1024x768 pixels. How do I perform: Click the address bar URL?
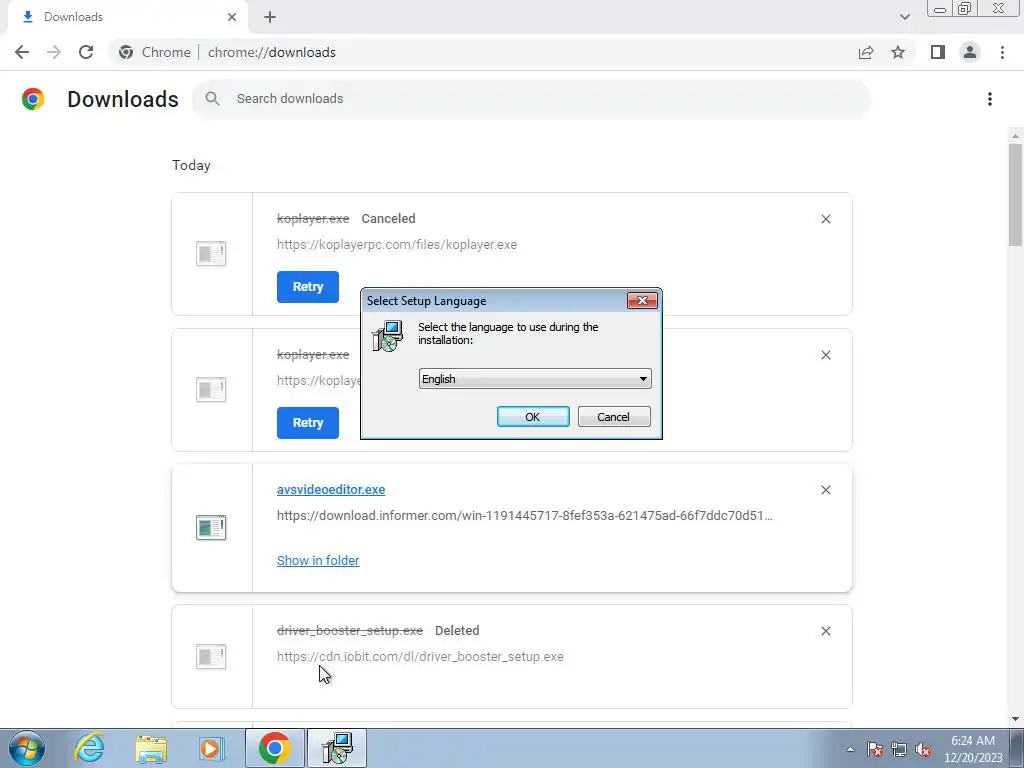pos(272,52)
